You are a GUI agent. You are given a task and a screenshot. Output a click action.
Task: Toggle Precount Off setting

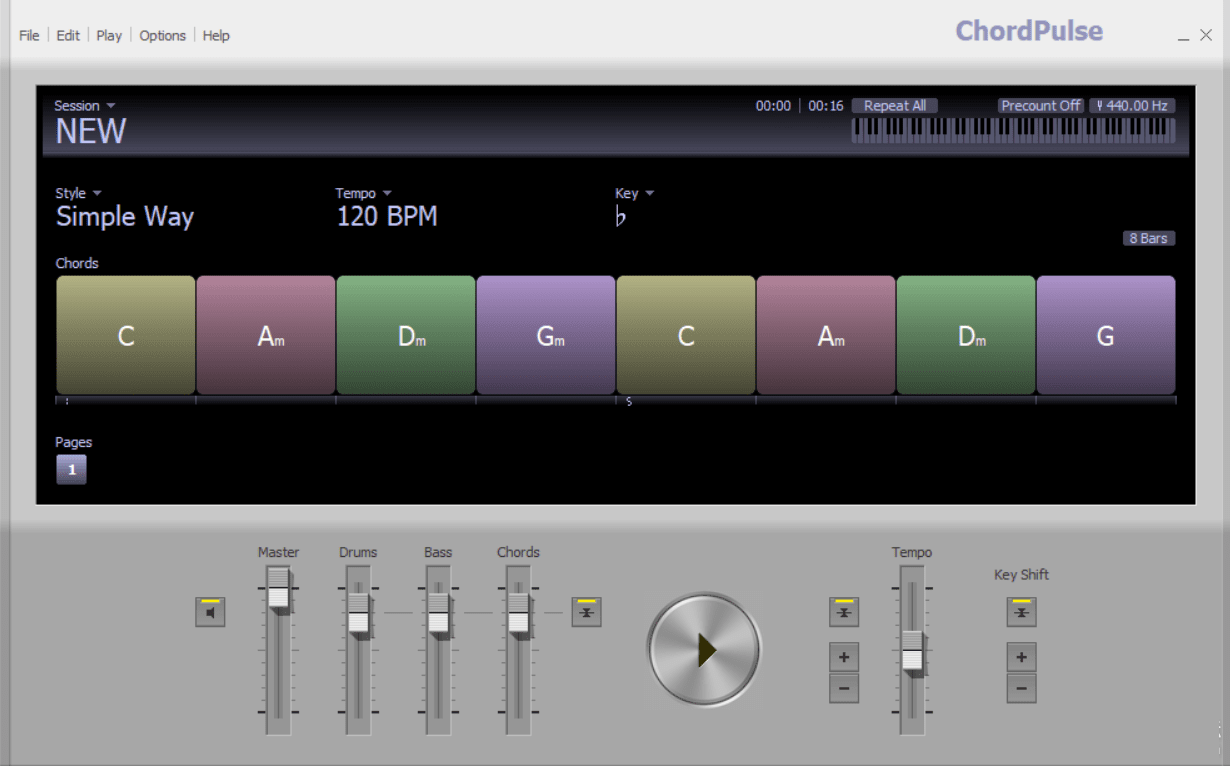pyautogui.click(x=1040, y=105)
